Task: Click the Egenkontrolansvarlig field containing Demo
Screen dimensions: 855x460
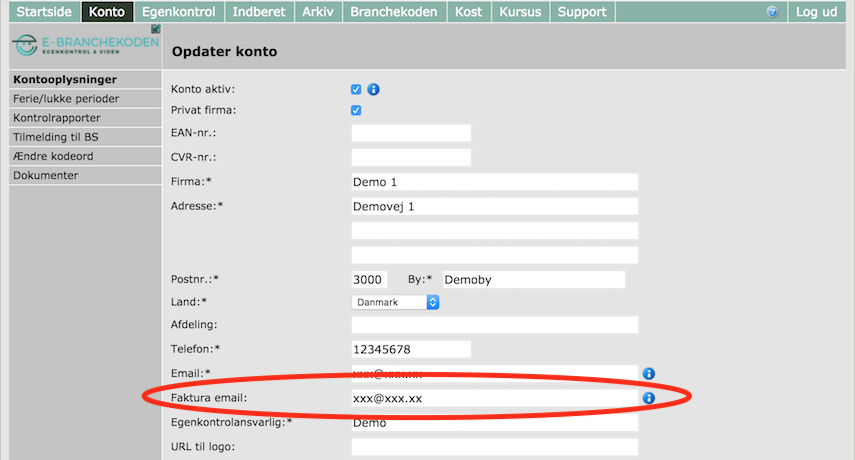Action: [495, 422]
